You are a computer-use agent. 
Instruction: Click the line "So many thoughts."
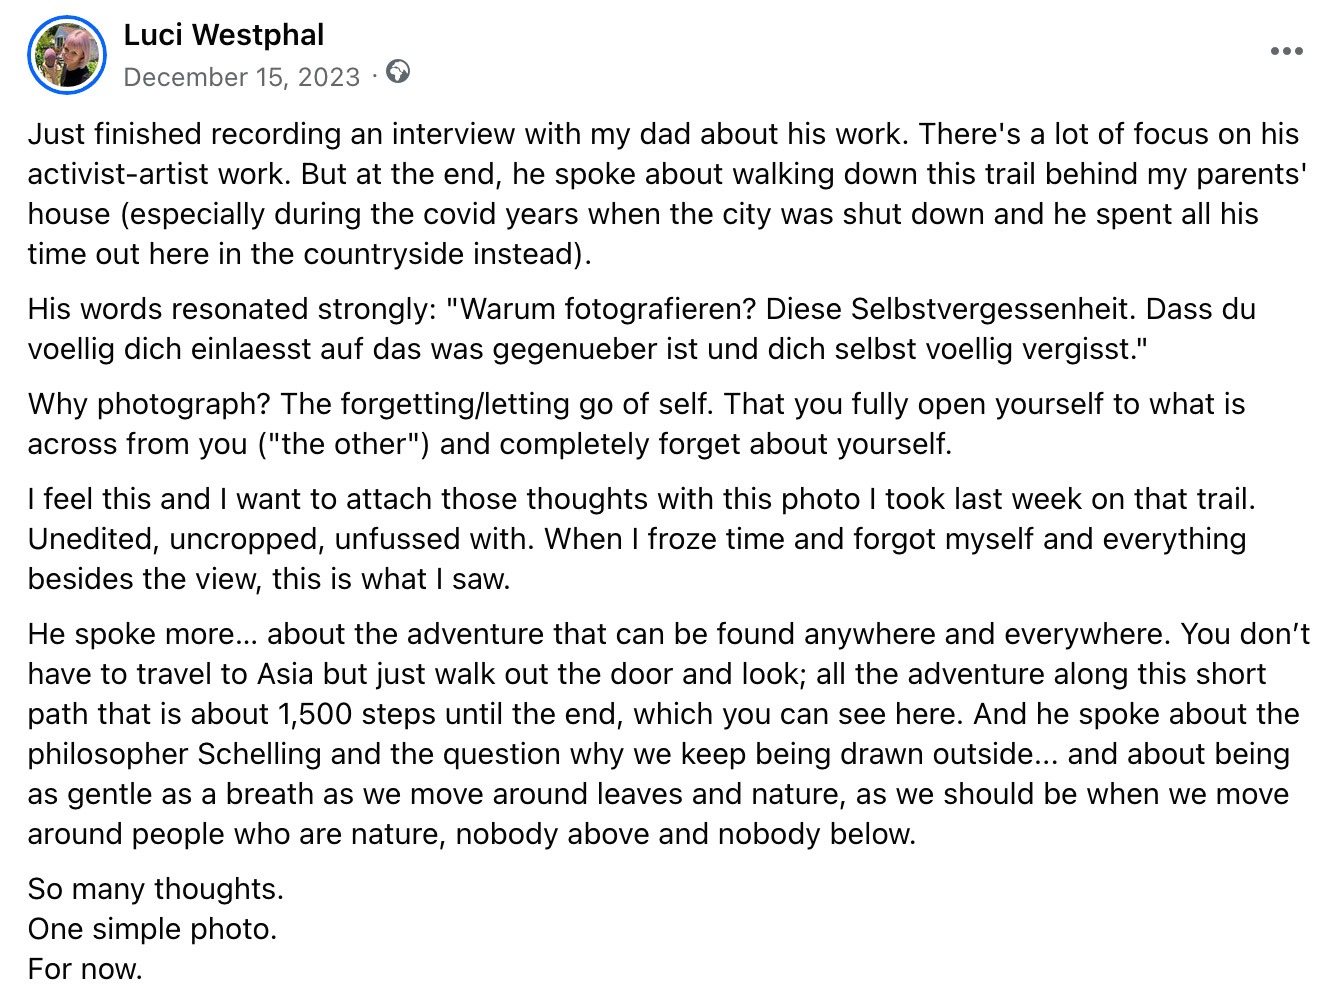156,889
